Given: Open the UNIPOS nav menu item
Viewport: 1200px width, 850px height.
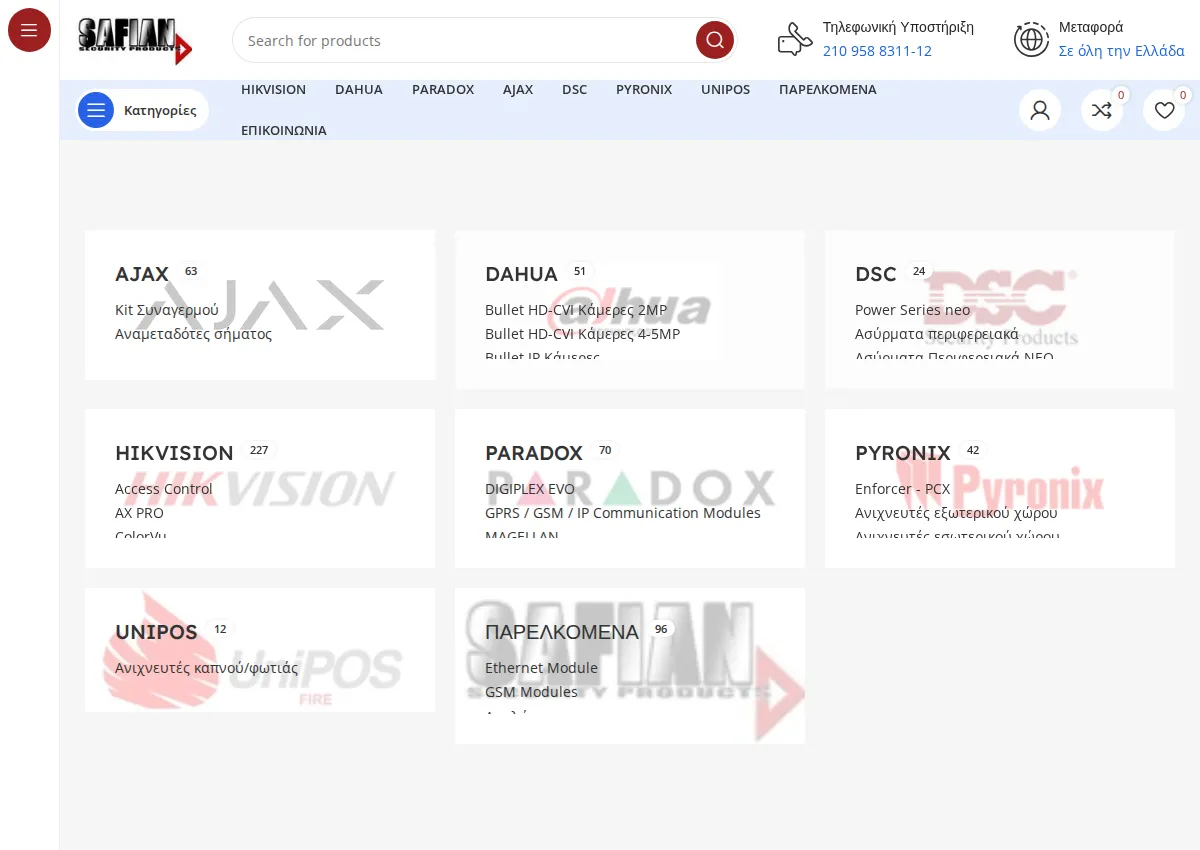Looking at the screenshot, I should pyautogui.click(x=725, y=89).
